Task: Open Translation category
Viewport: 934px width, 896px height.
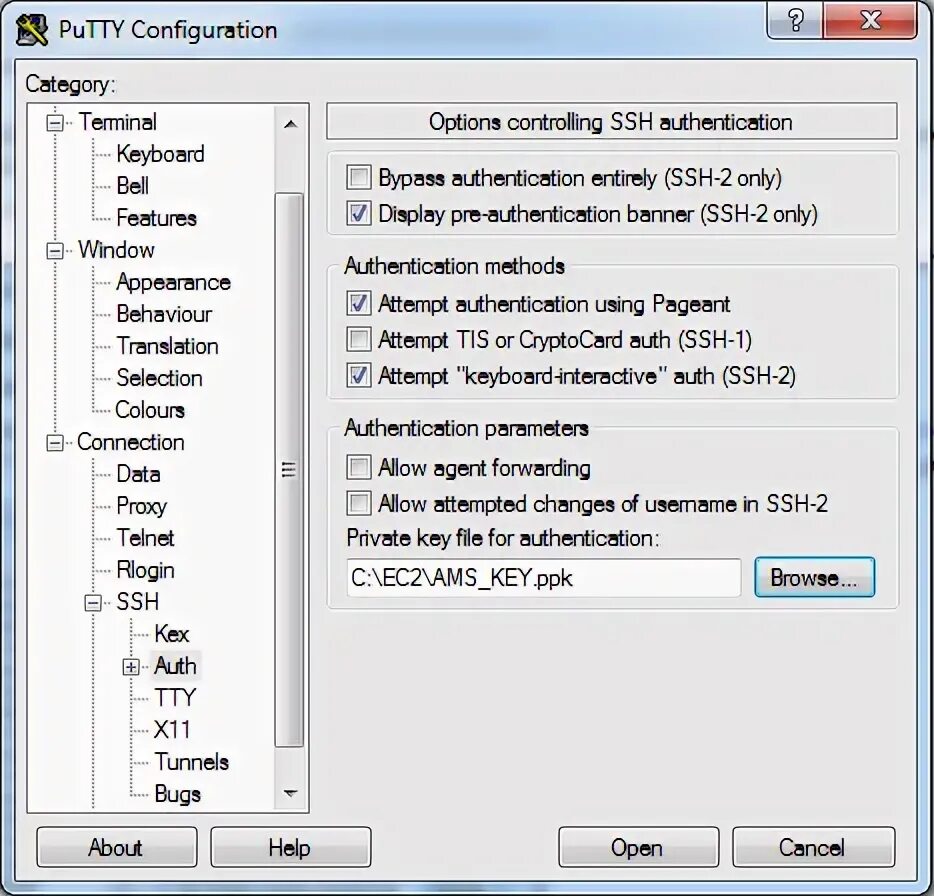Action: (167, 346)
